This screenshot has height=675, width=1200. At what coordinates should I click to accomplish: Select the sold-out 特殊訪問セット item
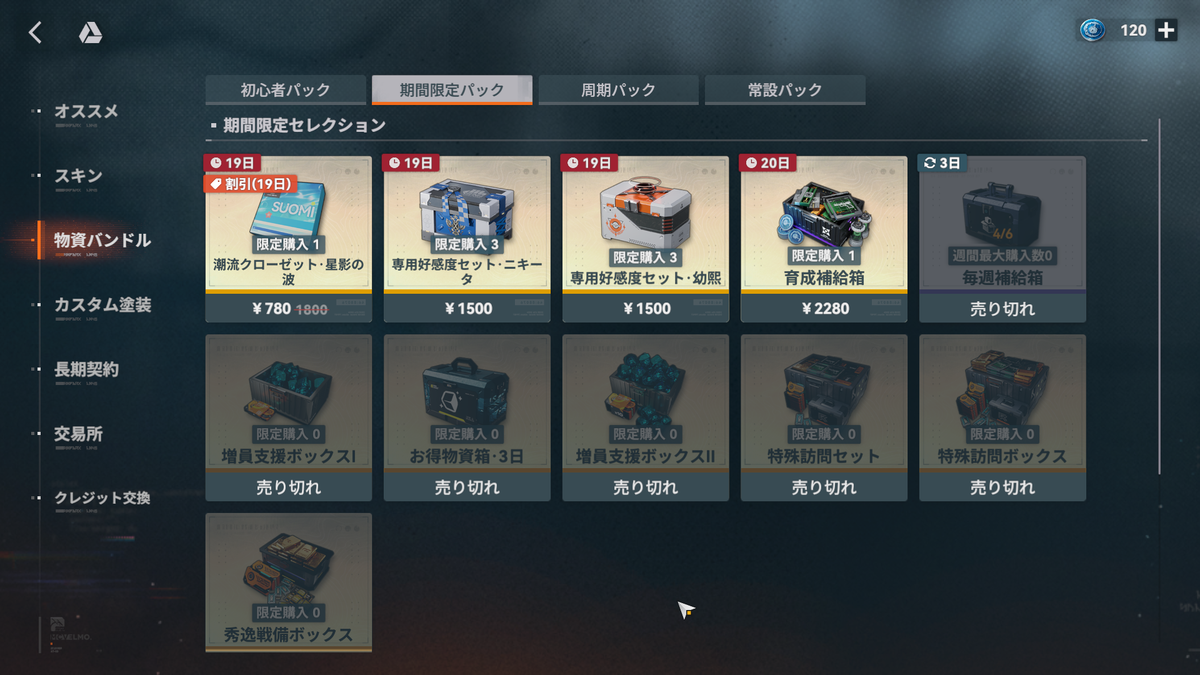(824, 418)
